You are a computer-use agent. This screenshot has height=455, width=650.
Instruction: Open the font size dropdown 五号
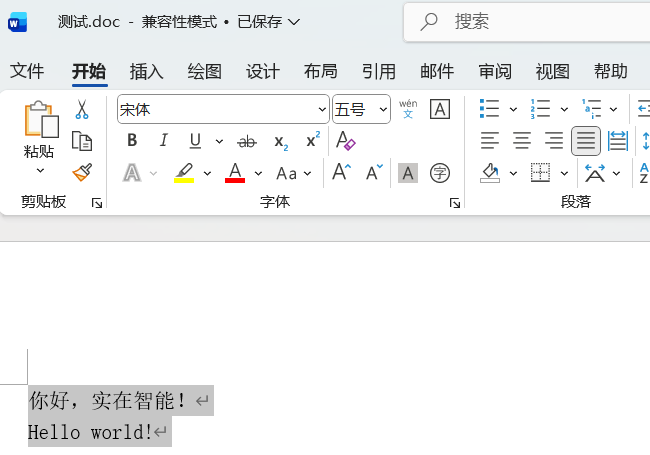click(x=383, y=109)
